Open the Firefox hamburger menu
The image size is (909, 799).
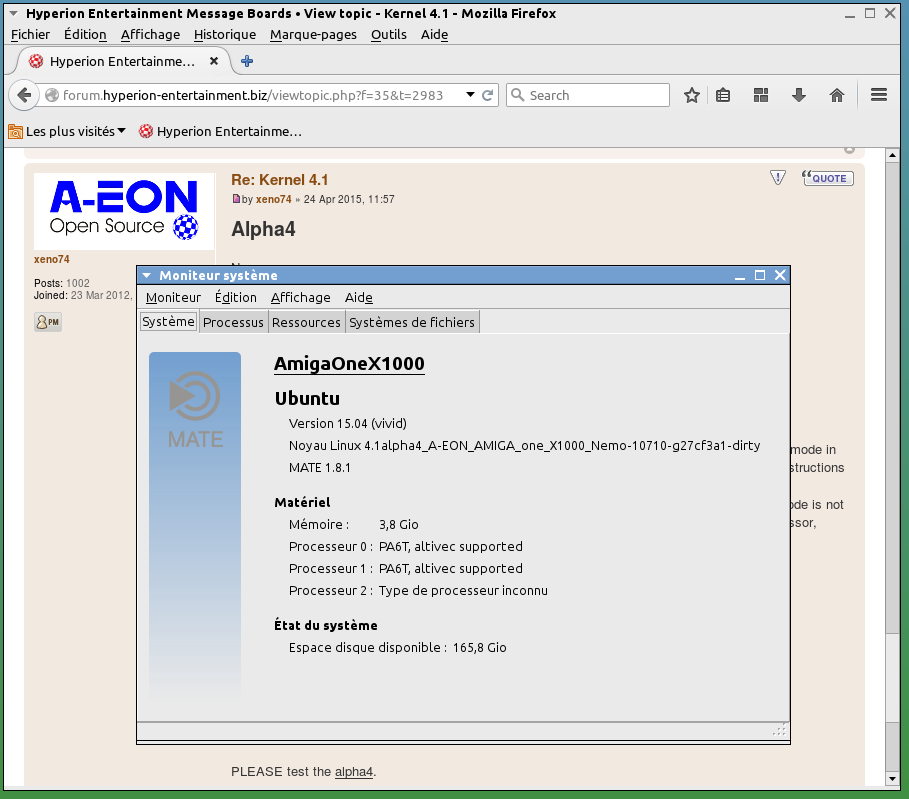click(x=879, y=95)
